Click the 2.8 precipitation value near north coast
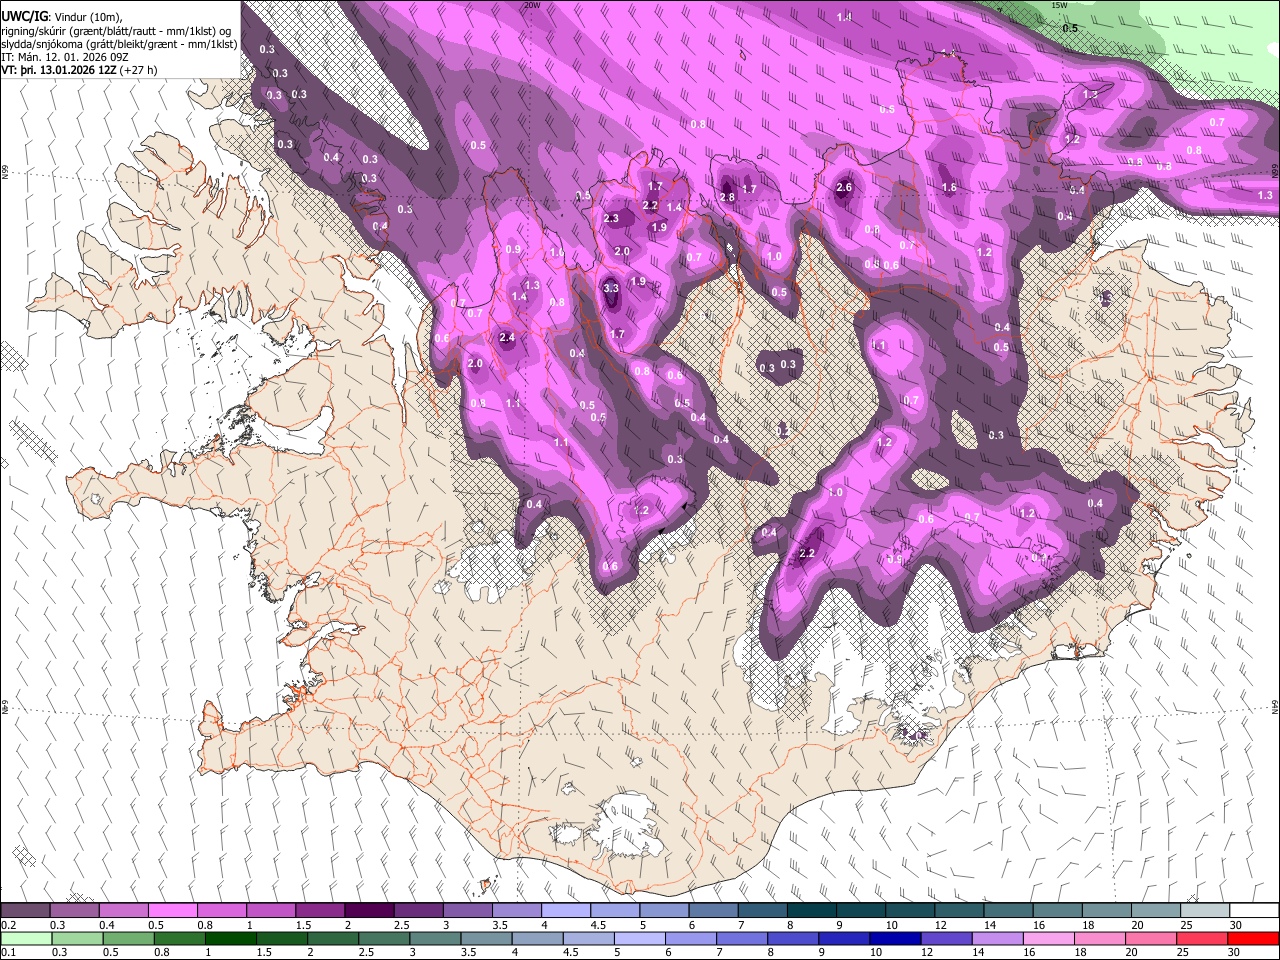The image size is (1280, 960). 727,197
